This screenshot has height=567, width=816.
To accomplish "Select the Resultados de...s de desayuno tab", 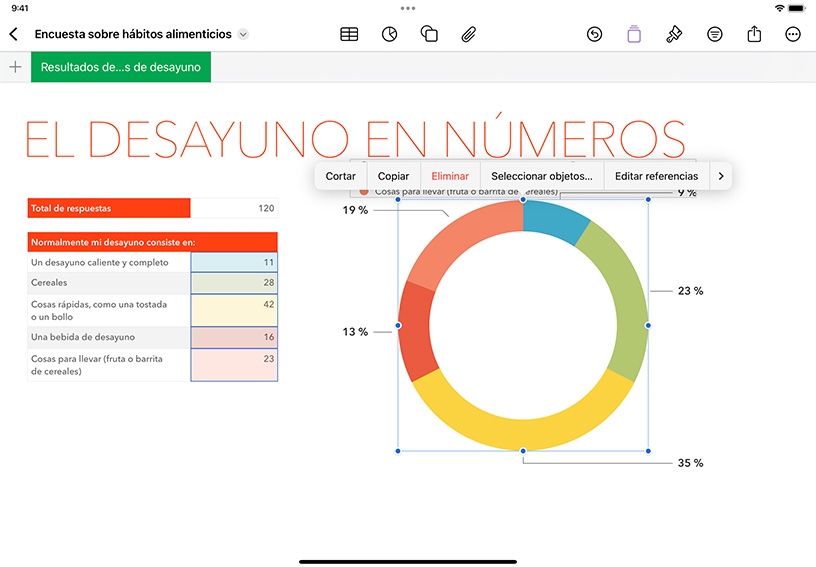I will [121, 67].
